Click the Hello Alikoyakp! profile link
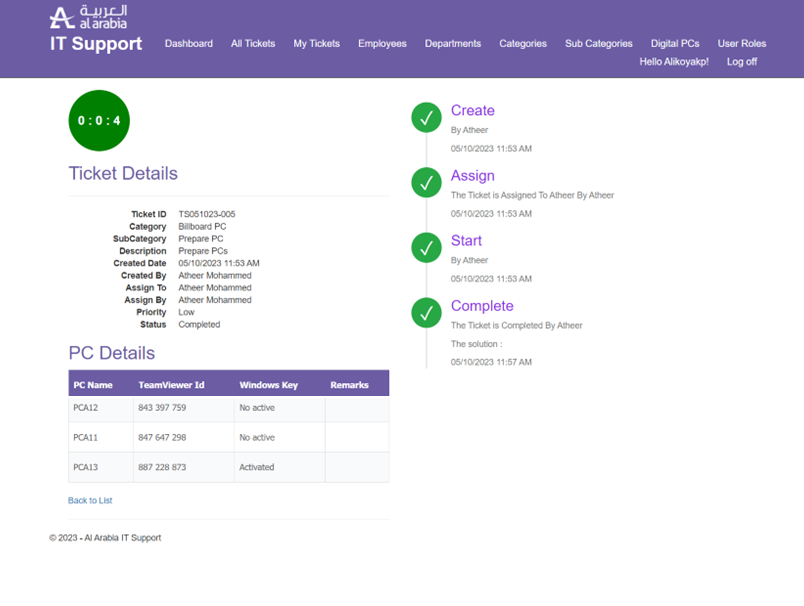The height and width of the screenshot is (606, 804). [x=673, y=62]
